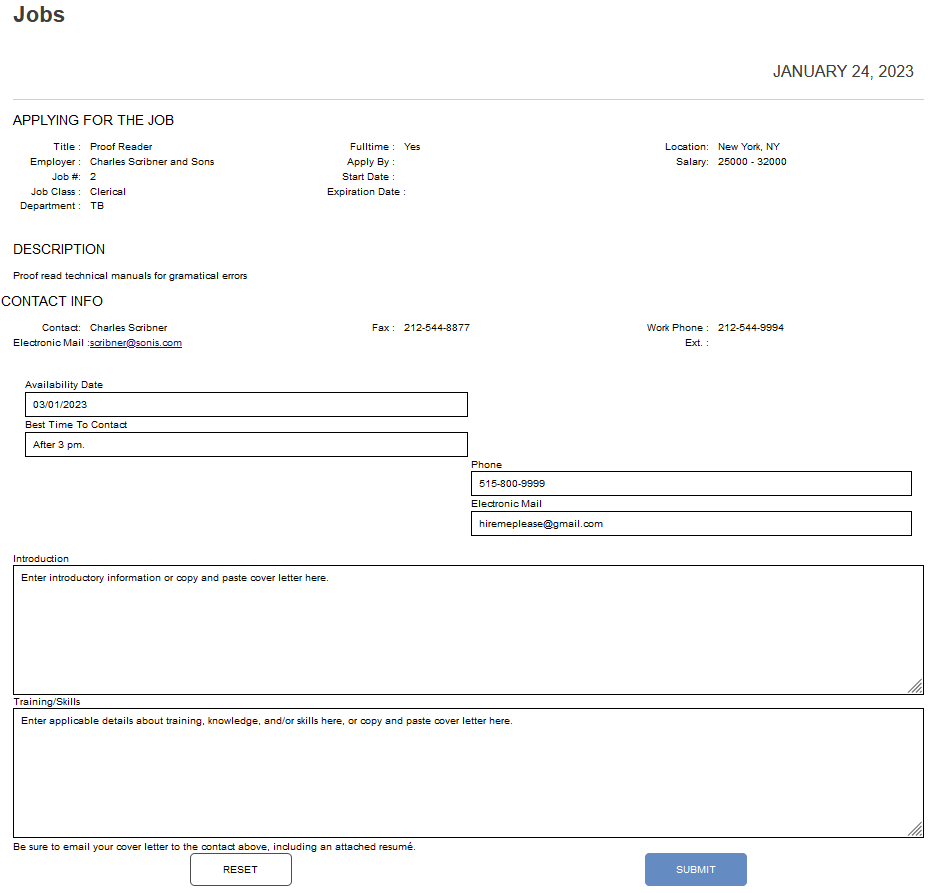Select the Proof Reader job title
The width and height of the screenshot is (936, 893).
coord(120,146)
